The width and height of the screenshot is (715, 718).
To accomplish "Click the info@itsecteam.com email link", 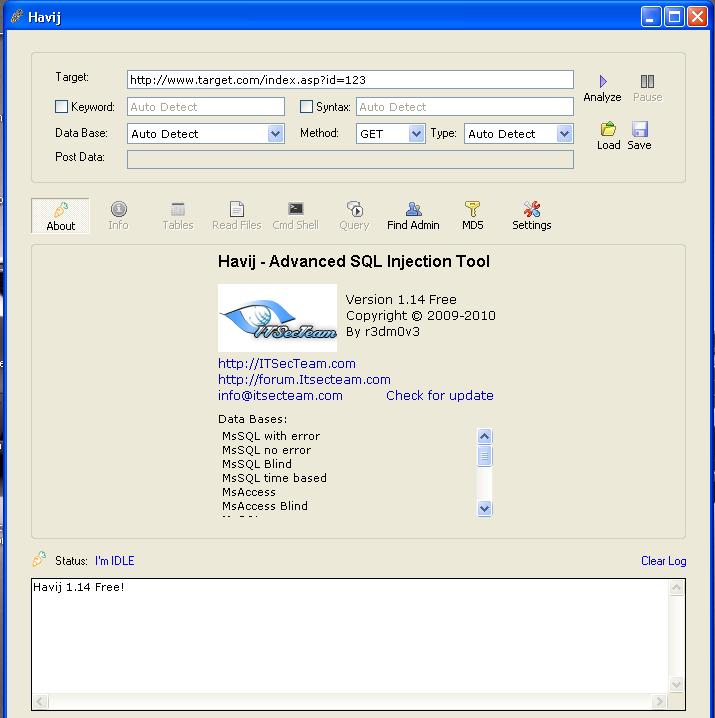I will tap(280, 396).
